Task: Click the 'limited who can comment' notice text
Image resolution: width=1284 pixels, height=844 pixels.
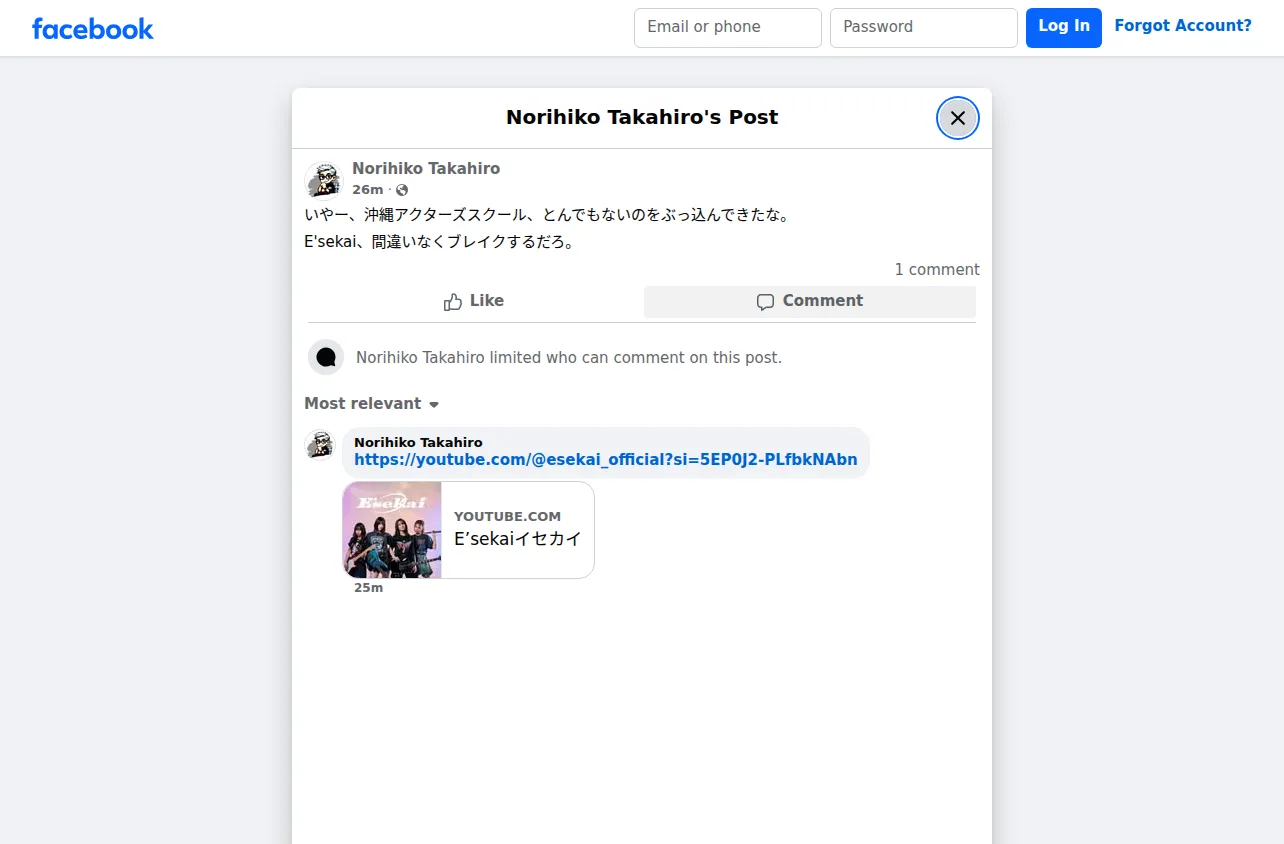Action: point(569,358)
